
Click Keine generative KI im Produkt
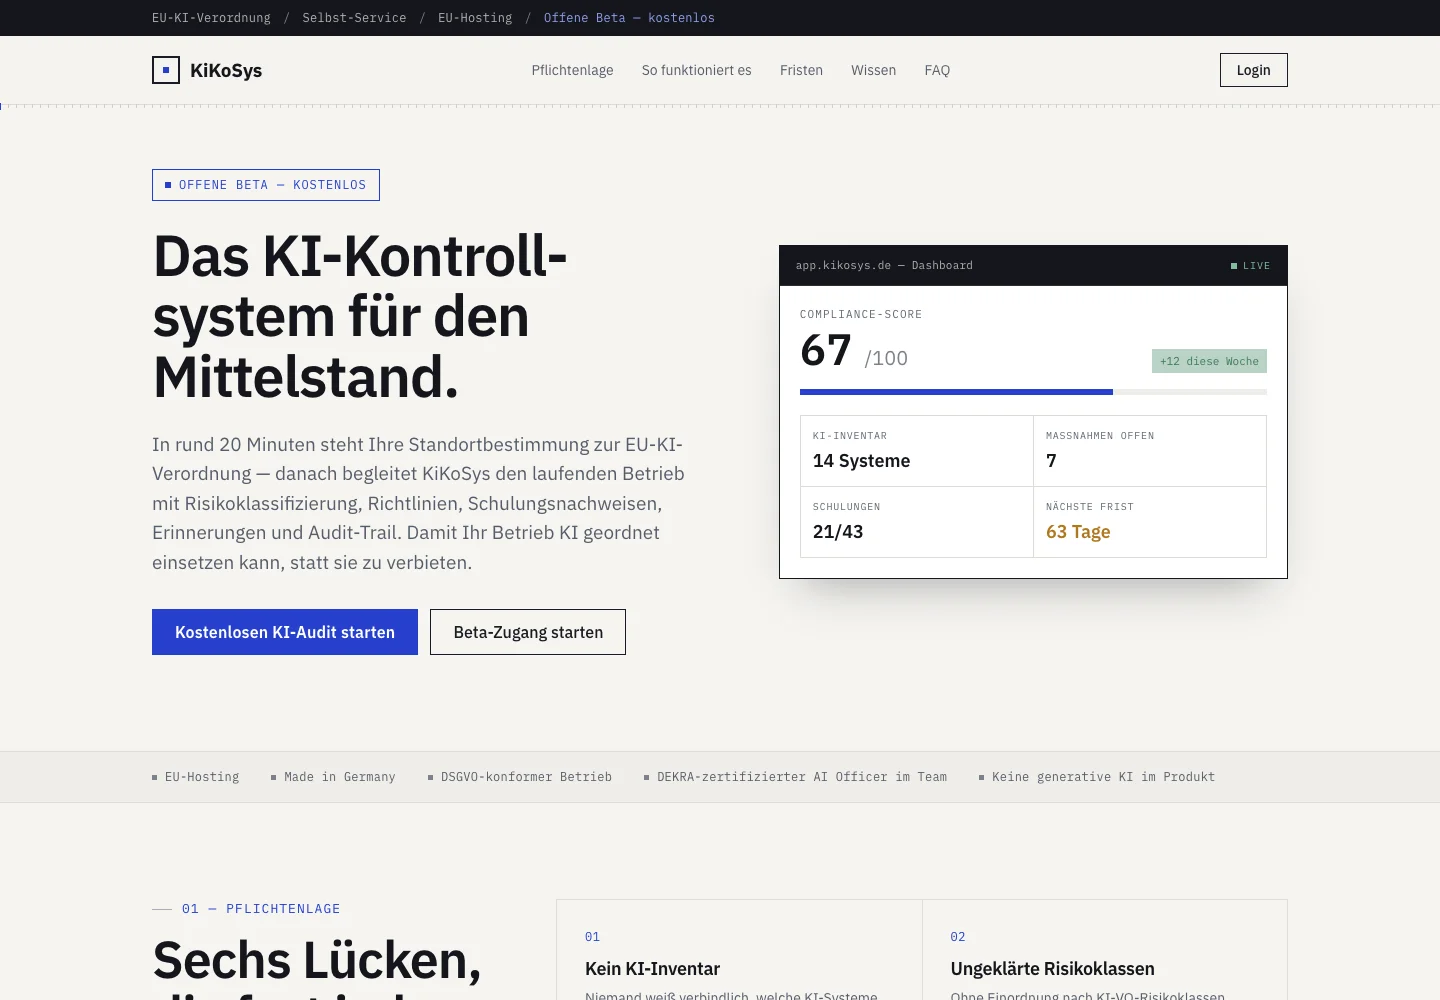[1097, 777]
